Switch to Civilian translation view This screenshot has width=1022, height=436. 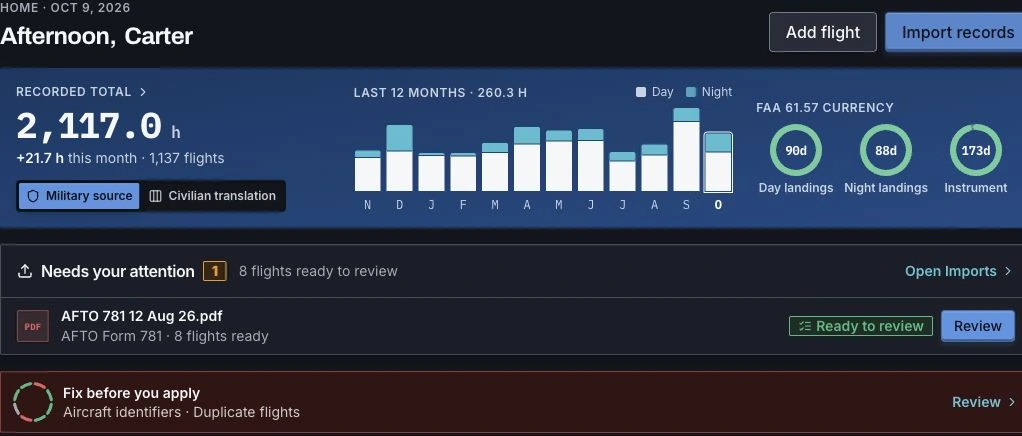pyautogui.click(x=212, y=196)
